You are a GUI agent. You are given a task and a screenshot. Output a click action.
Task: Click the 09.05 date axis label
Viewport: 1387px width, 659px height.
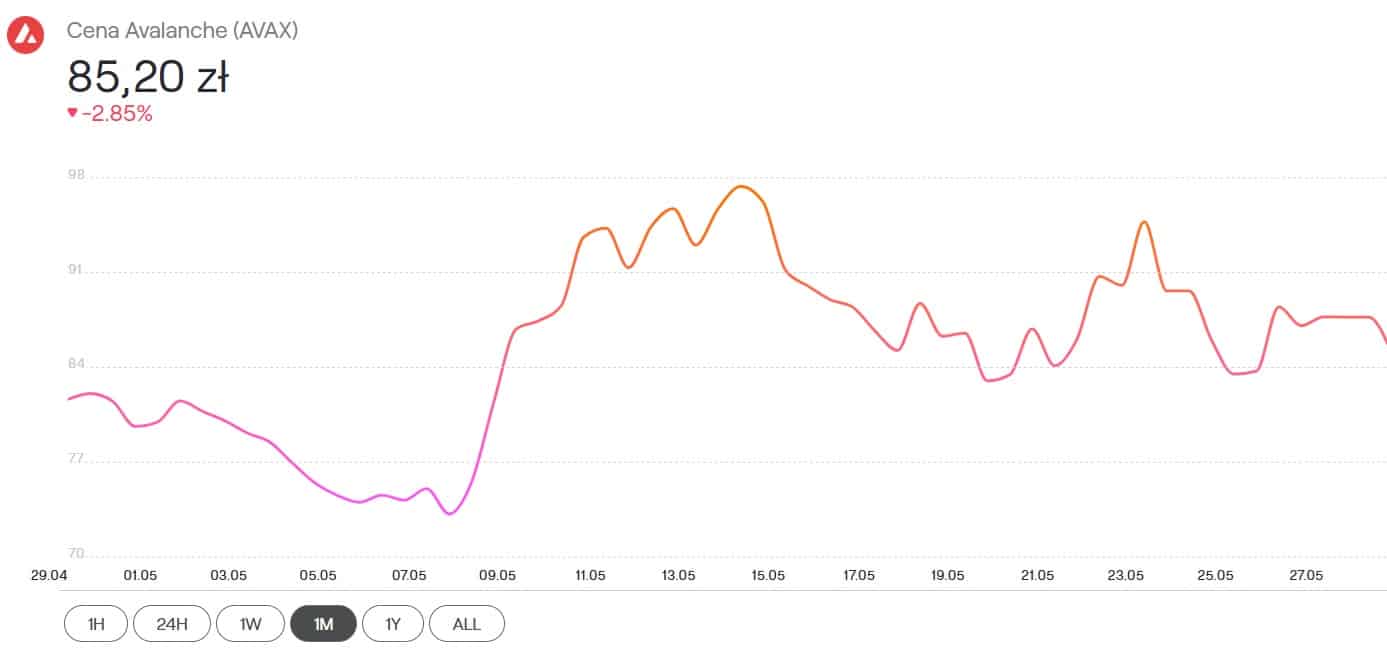click(497, 576)
